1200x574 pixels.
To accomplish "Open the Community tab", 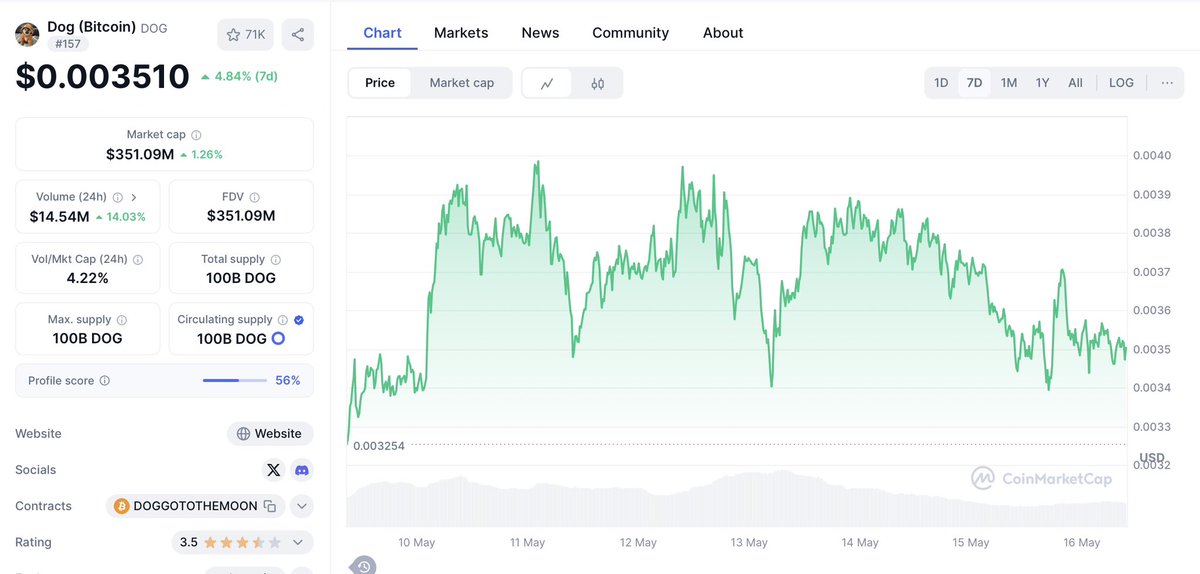I will (630, 33).
